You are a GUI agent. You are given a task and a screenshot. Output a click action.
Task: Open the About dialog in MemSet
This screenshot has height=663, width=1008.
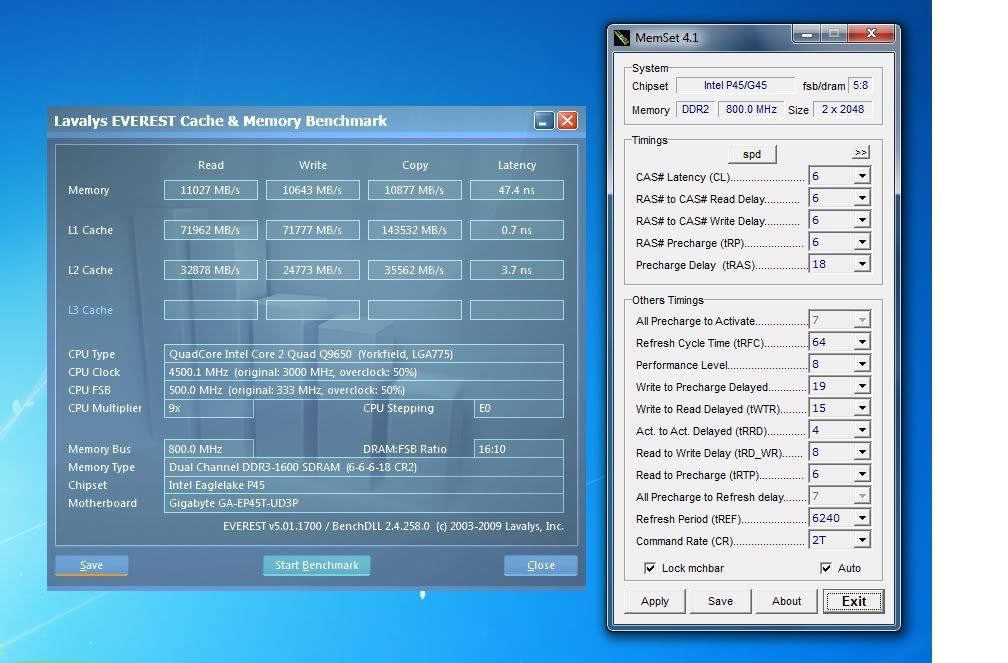coord(786,601)
